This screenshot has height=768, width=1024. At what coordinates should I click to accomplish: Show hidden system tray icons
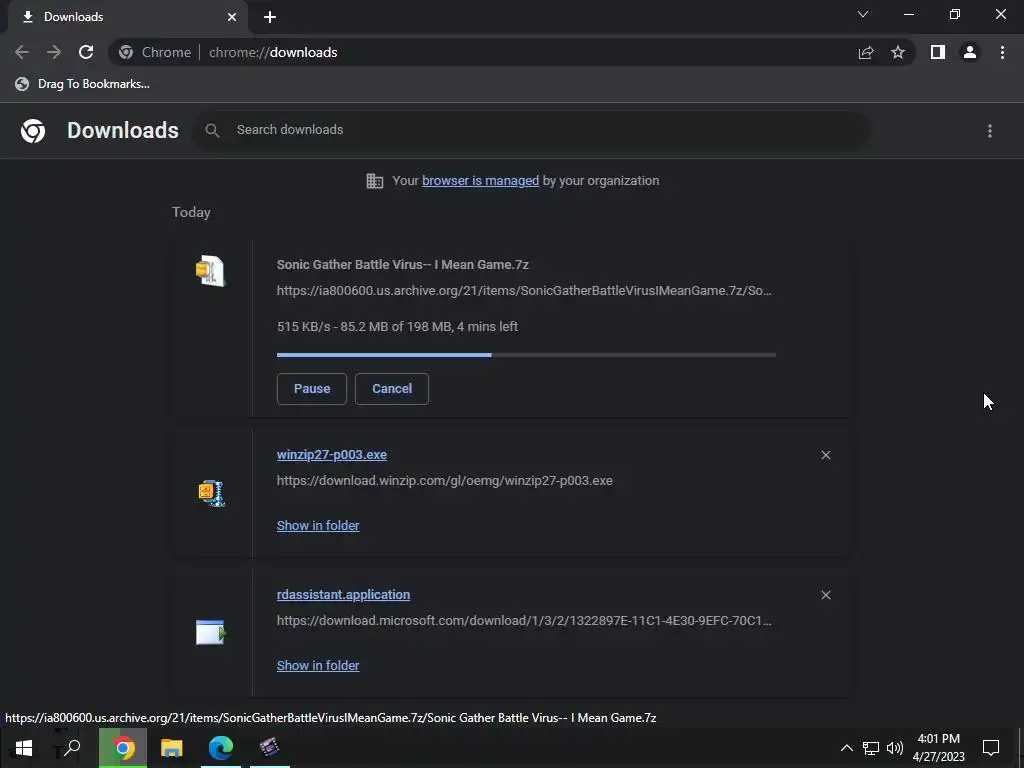pos(846,748)
